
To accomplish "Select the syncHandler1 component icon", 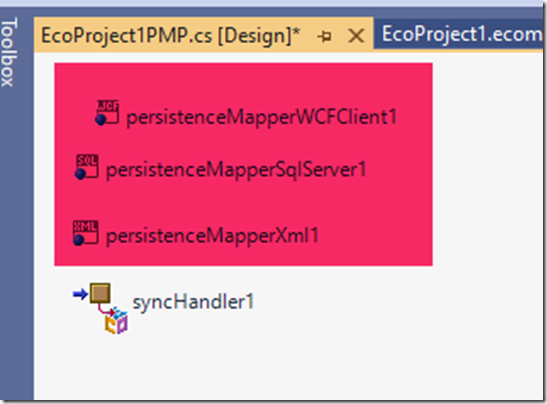I will pyautogui.click(x=100, y=309).
